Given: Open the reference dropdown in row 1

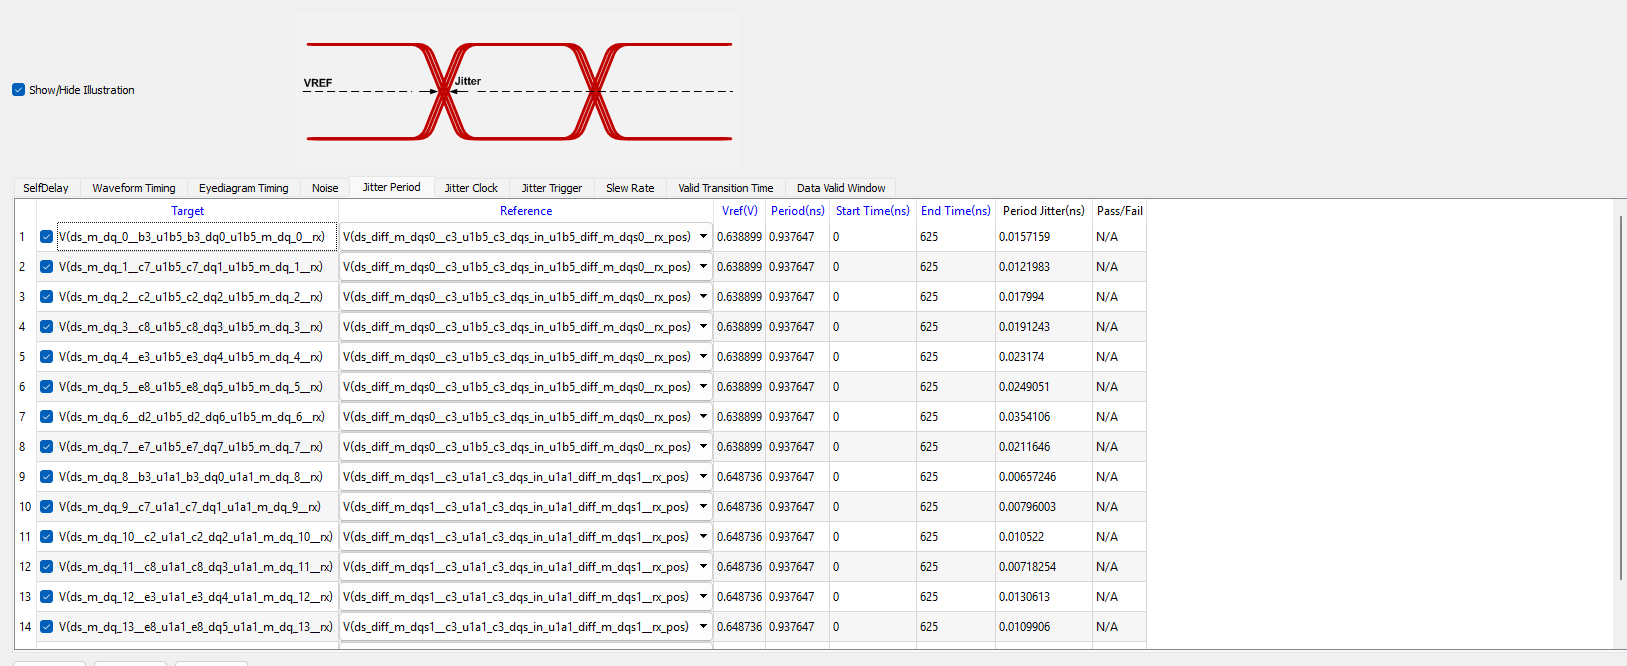Looking at the screenshot, I should (703, 237).
